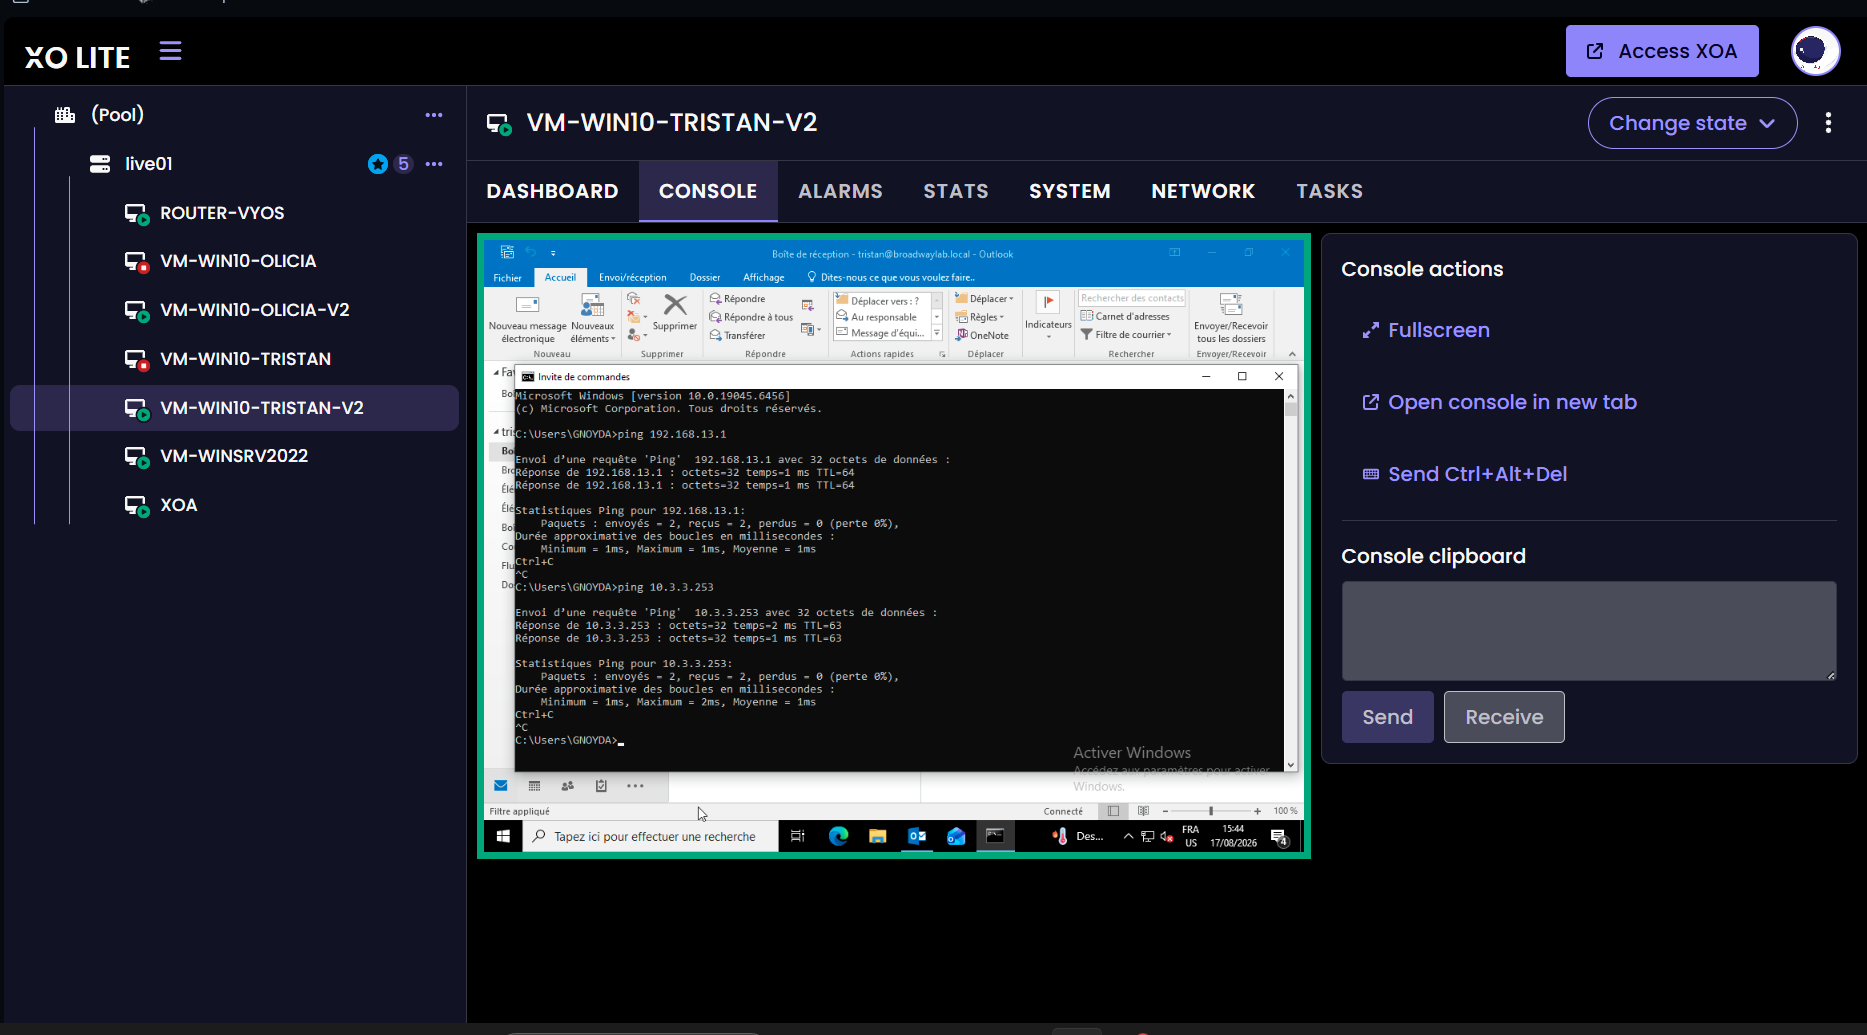The height and width of the screenshot is (1035, 1867).
Task: Open the VM kebab menu beside Change state
Action: [x=1828, y=123]
